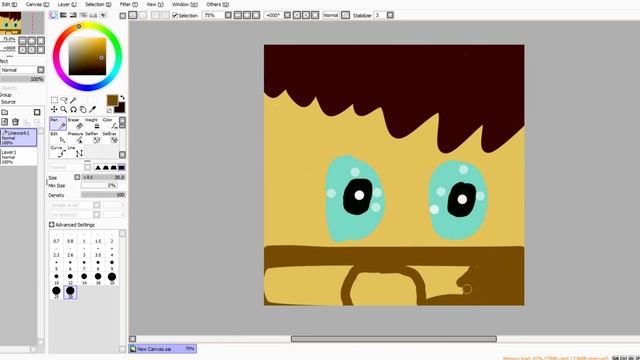Open the View menu
This screenshot has width=640, height=360.
point(155,4)
